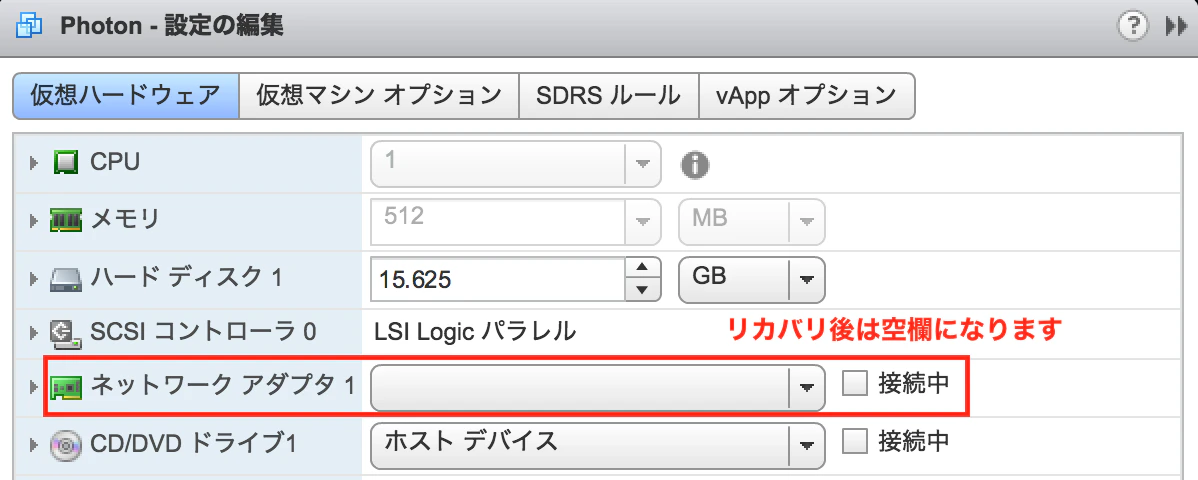Switch to 仮想ハードウェア tab
This screenshot has width=1198, height=480.
125,96
